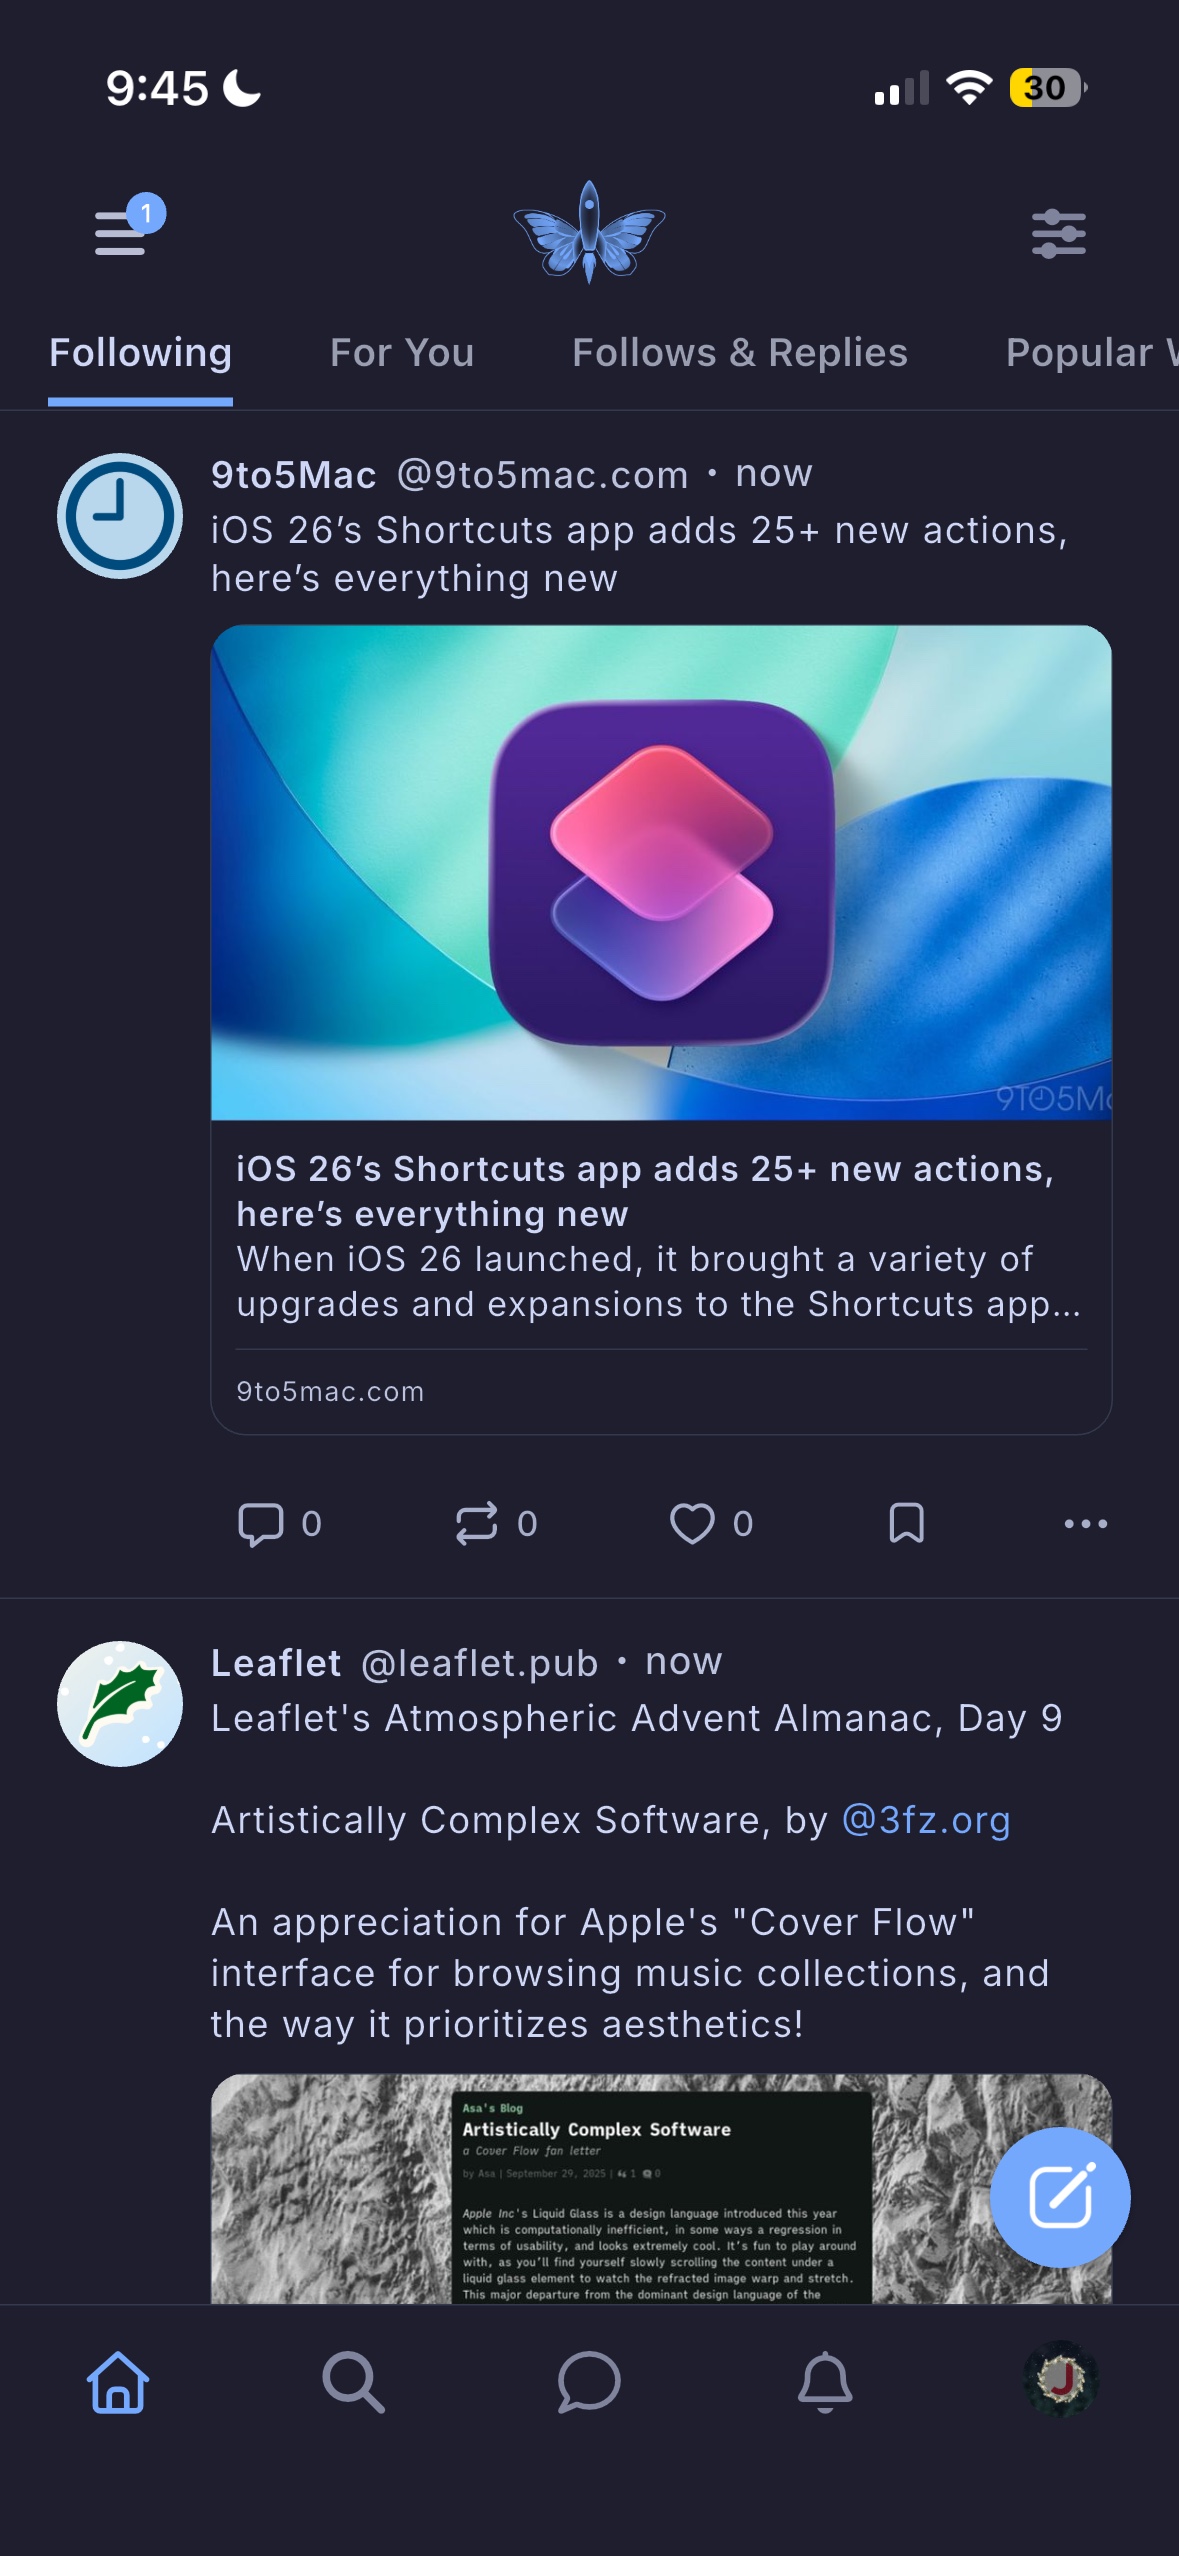Open chat messages icon in bottom bar
This screenshot has width=1179, height=2556.
tap(589, 2382)
